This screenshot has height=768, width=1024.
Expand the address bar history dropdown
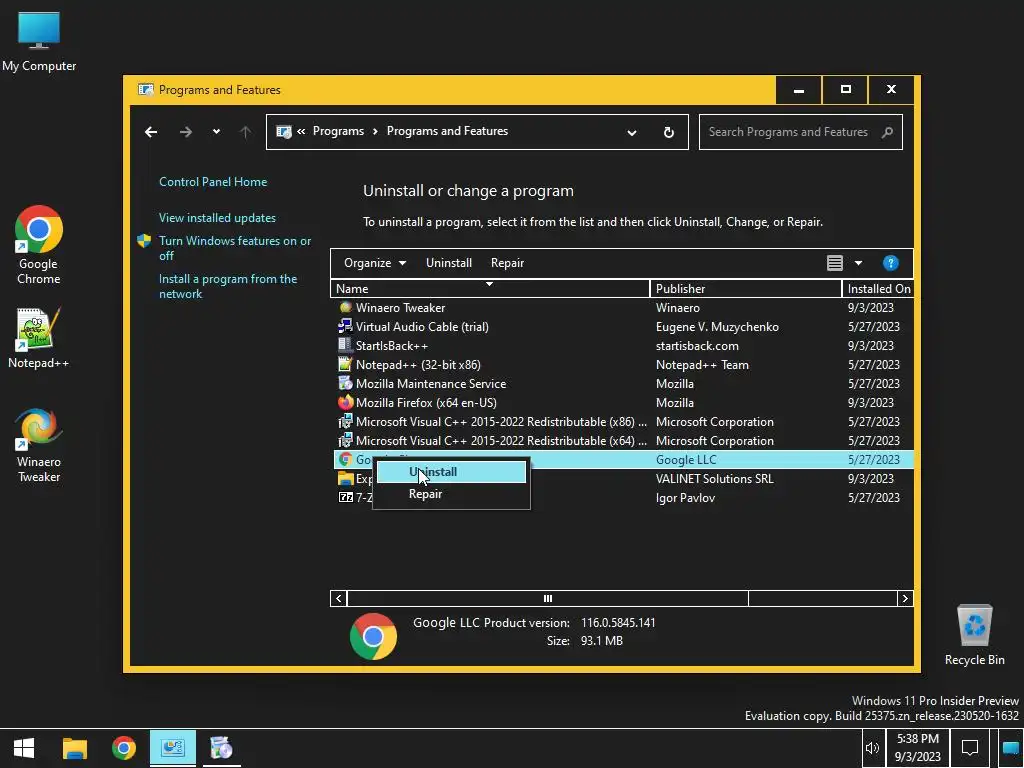[632, 133]
